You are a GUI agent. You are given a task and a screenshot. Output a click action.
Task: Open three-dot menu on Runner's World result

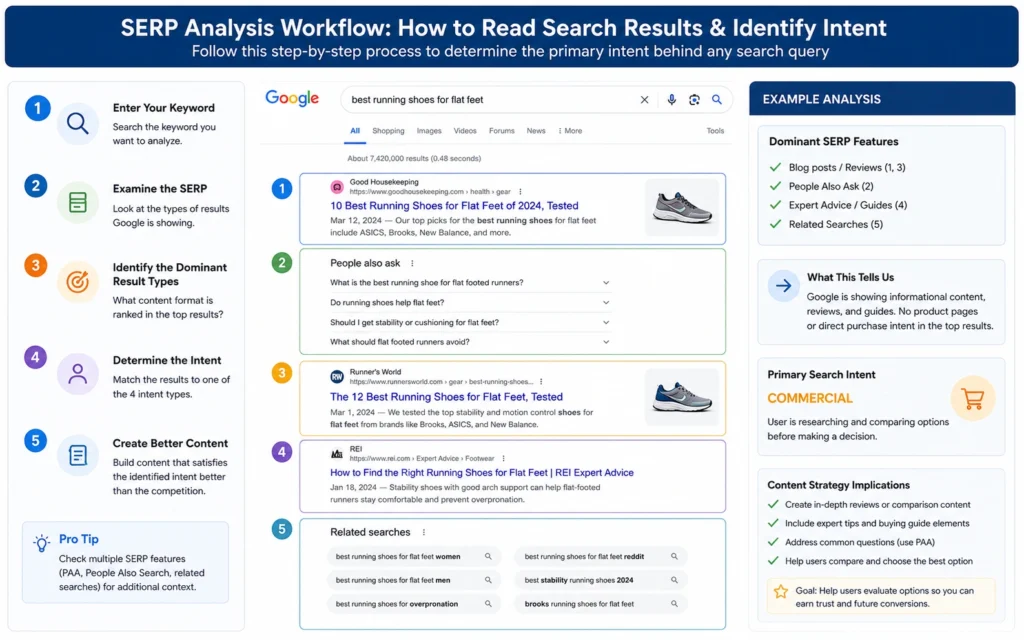(541, 382)
